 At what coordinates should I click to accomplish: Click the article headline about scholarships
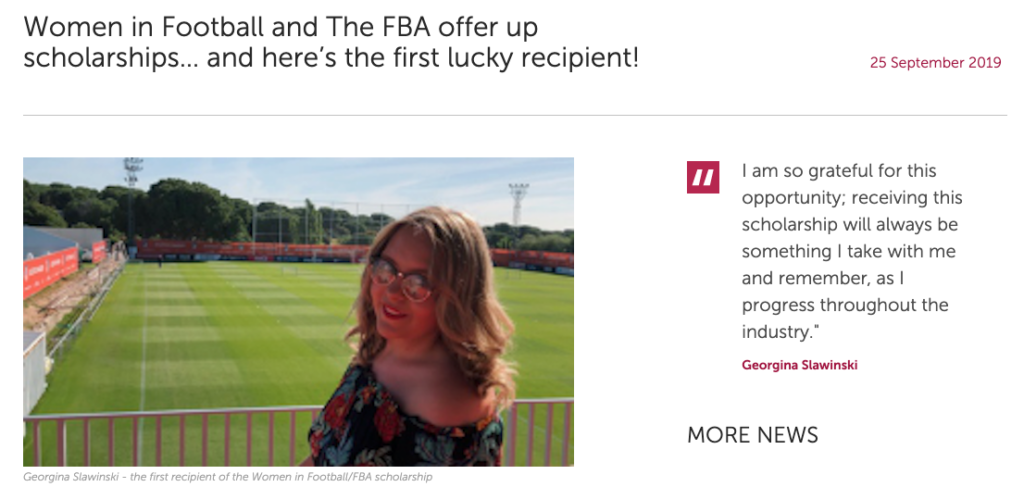click(x=330, y=42)
